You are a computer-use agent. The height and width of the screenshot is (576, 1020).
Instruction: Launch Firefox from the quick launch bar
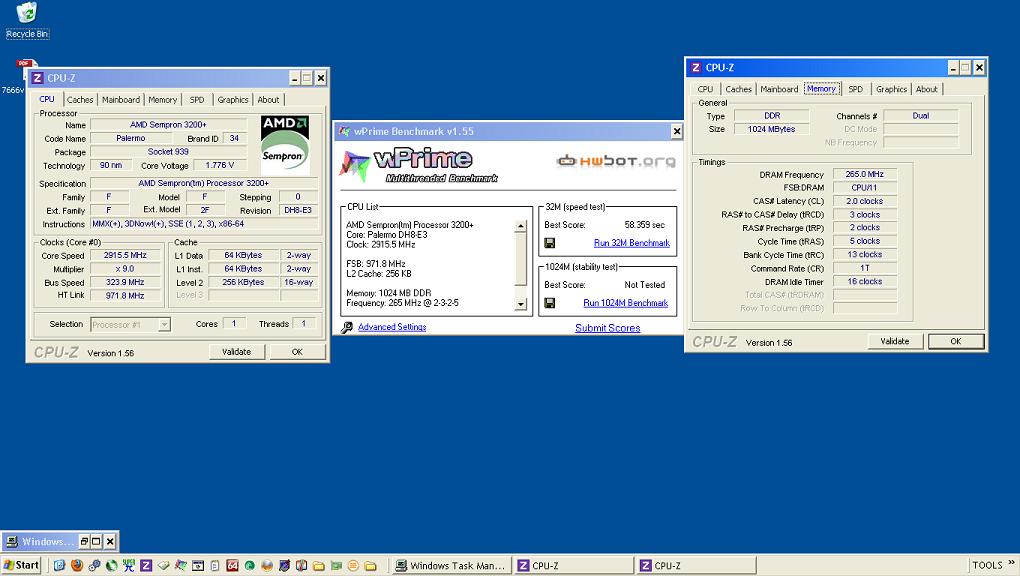pyautogui.click(x=77, y=565)
